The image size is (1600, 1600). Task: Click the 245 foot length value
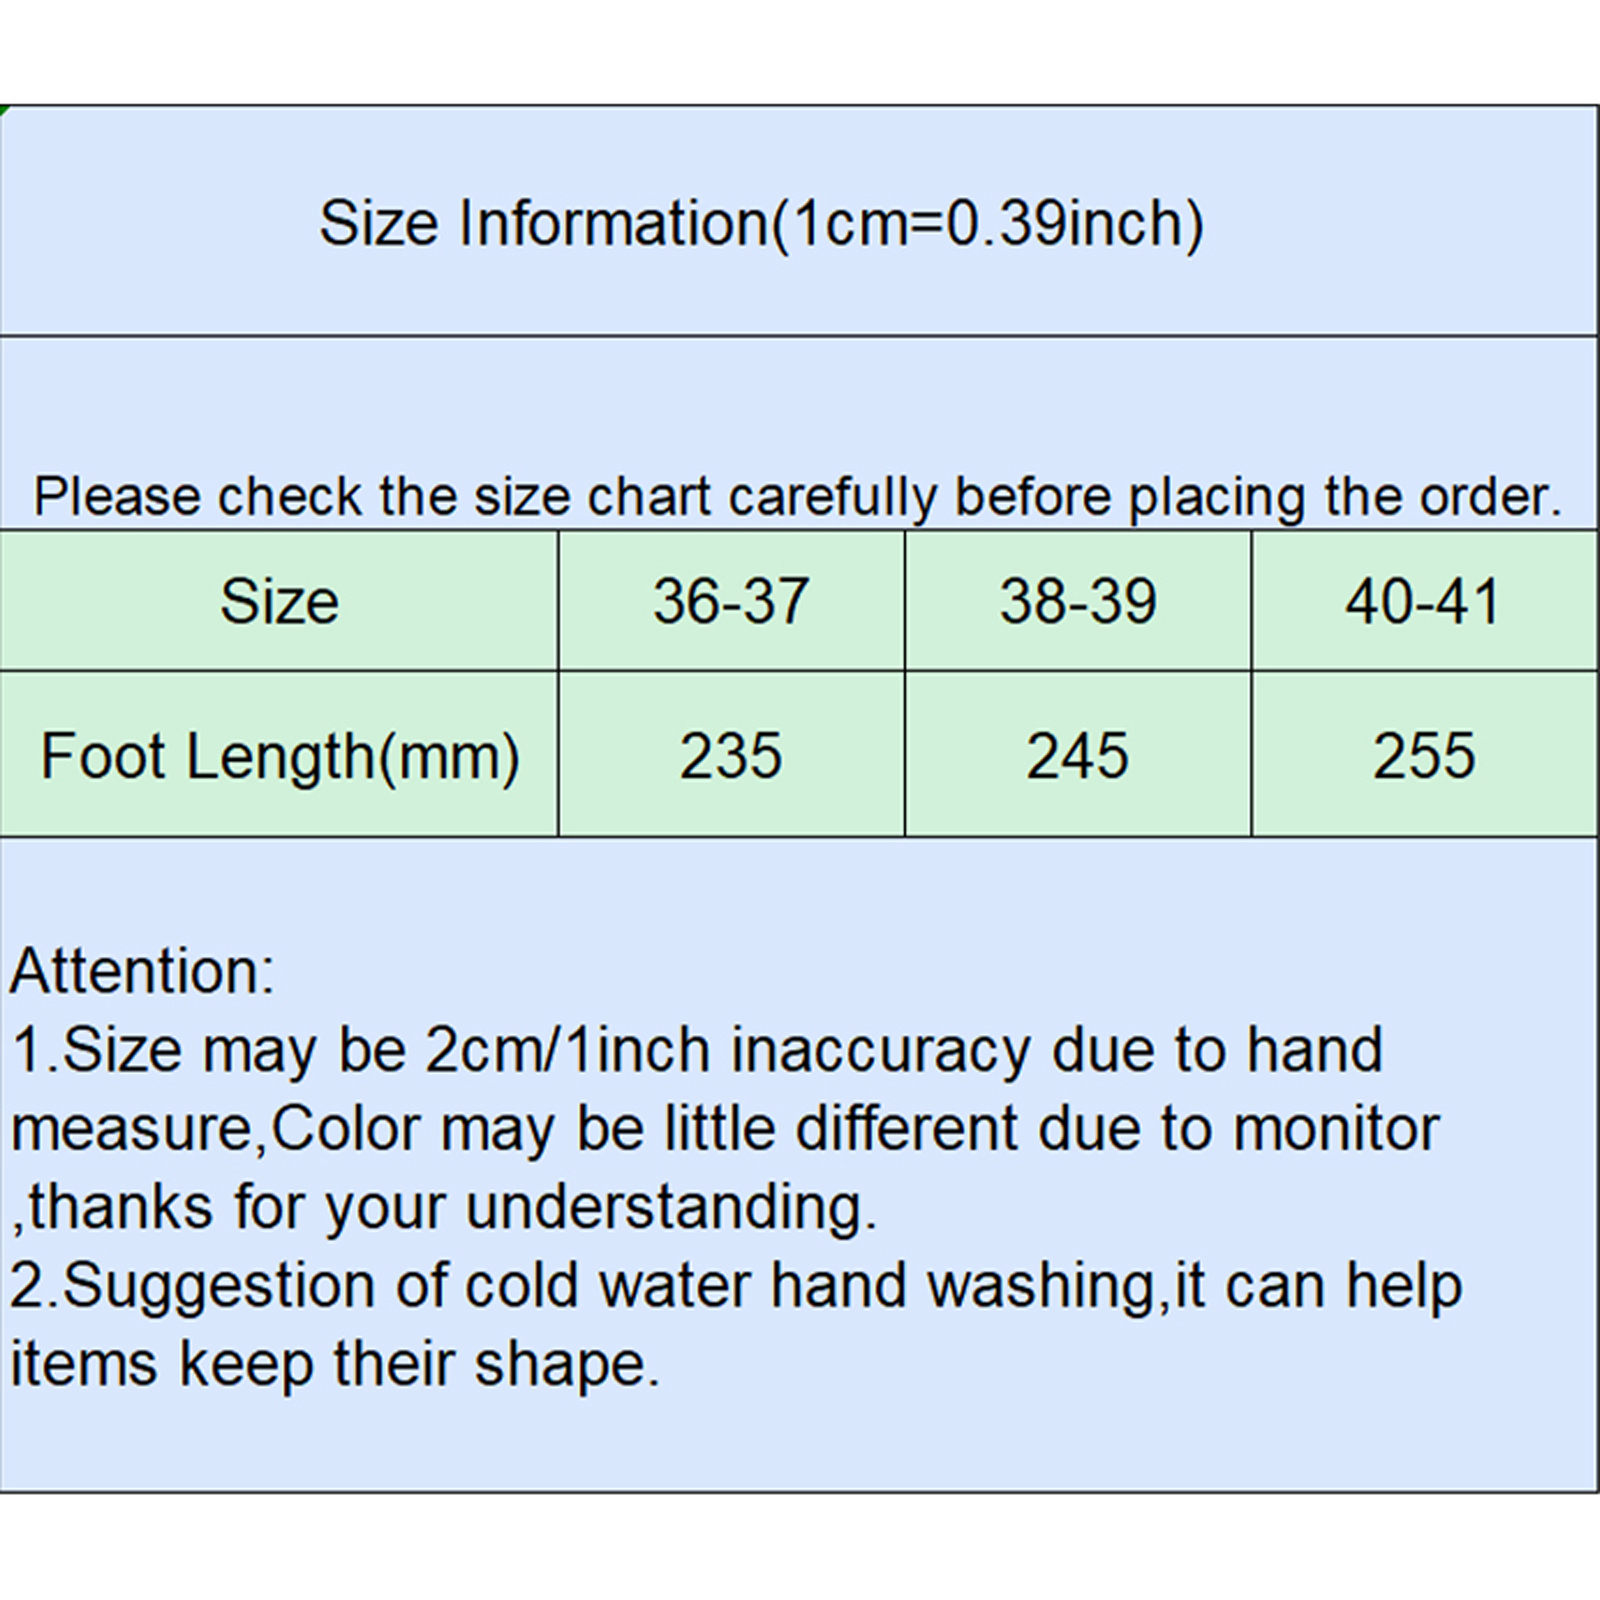[1078, 756]
